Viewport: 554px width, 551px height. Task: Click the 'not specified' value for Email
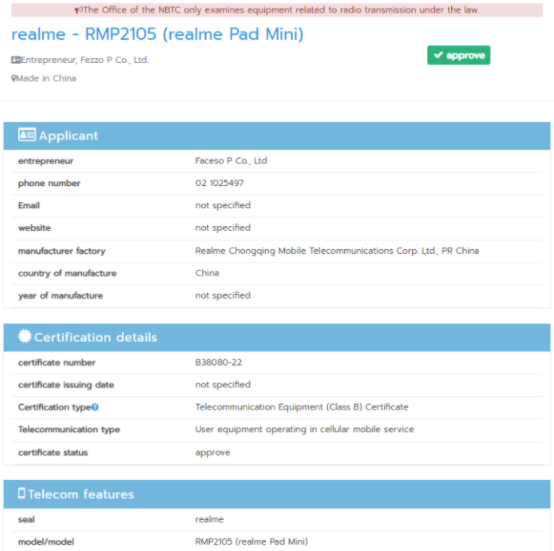(223, 205)
